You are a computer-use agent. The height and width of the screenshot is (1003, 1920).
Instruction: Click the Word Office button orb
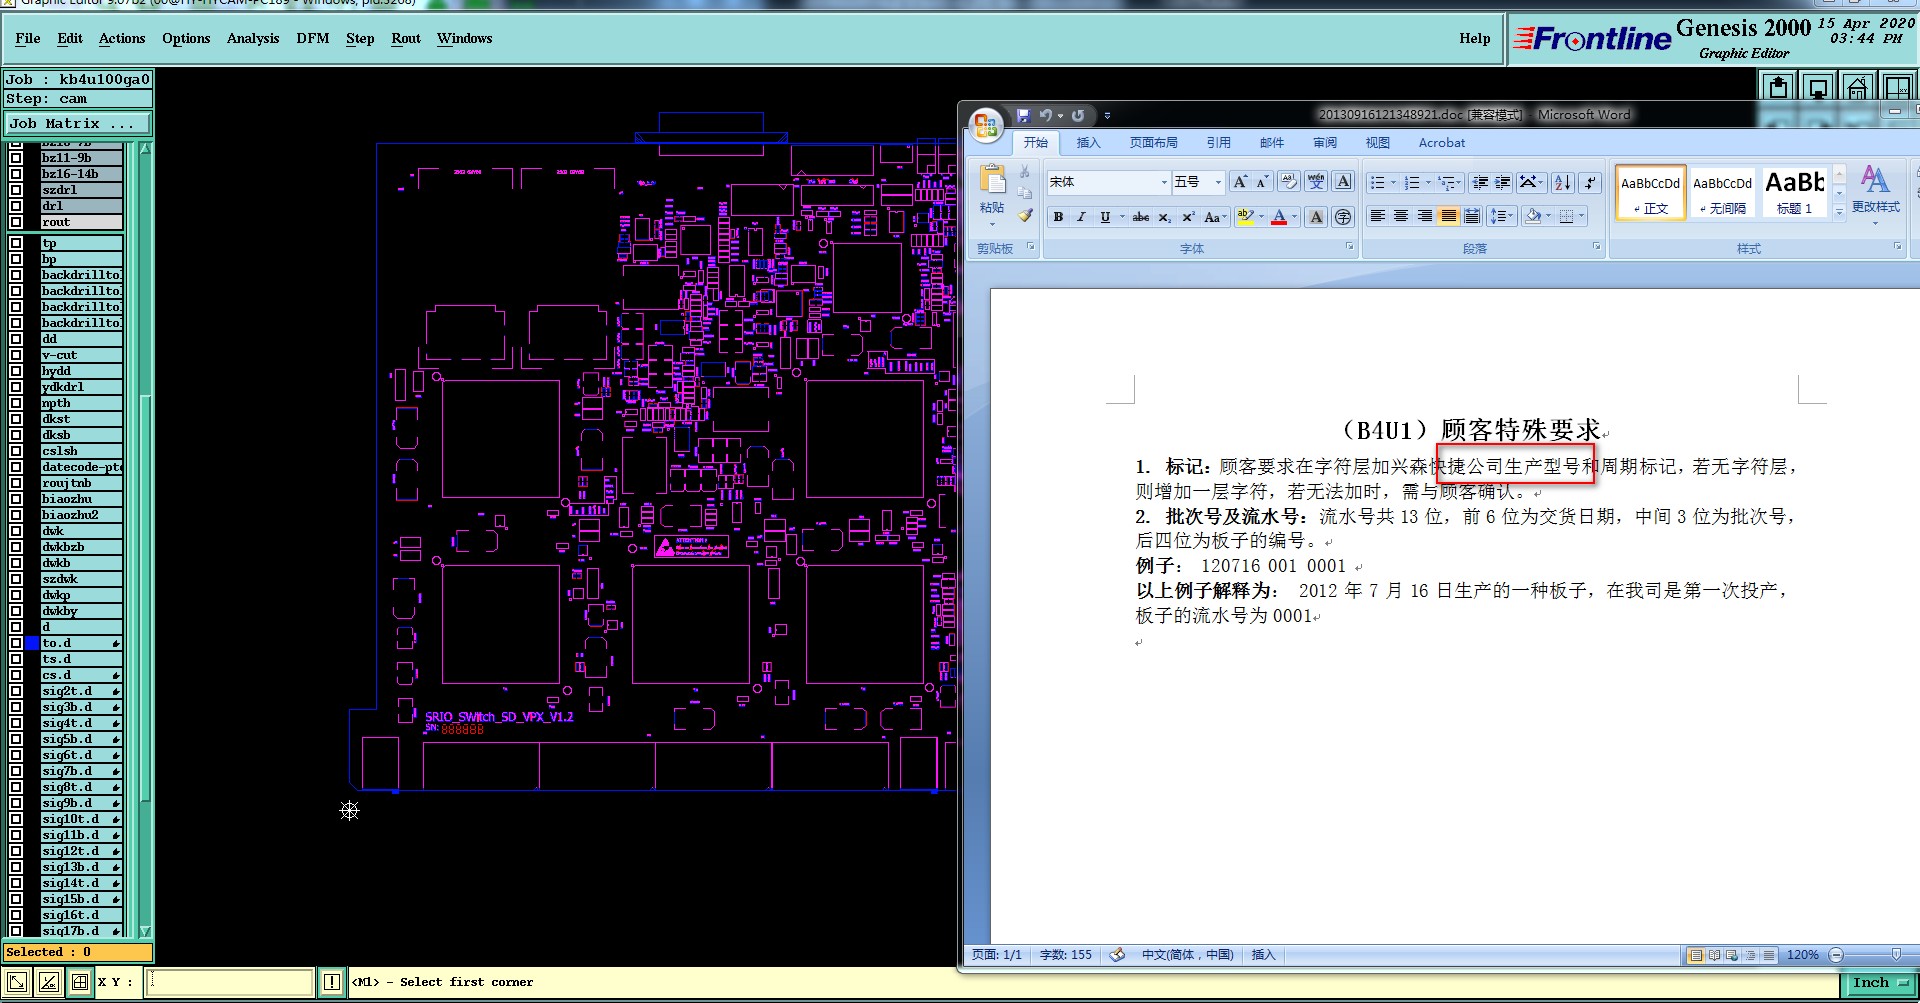click(986, 124)
